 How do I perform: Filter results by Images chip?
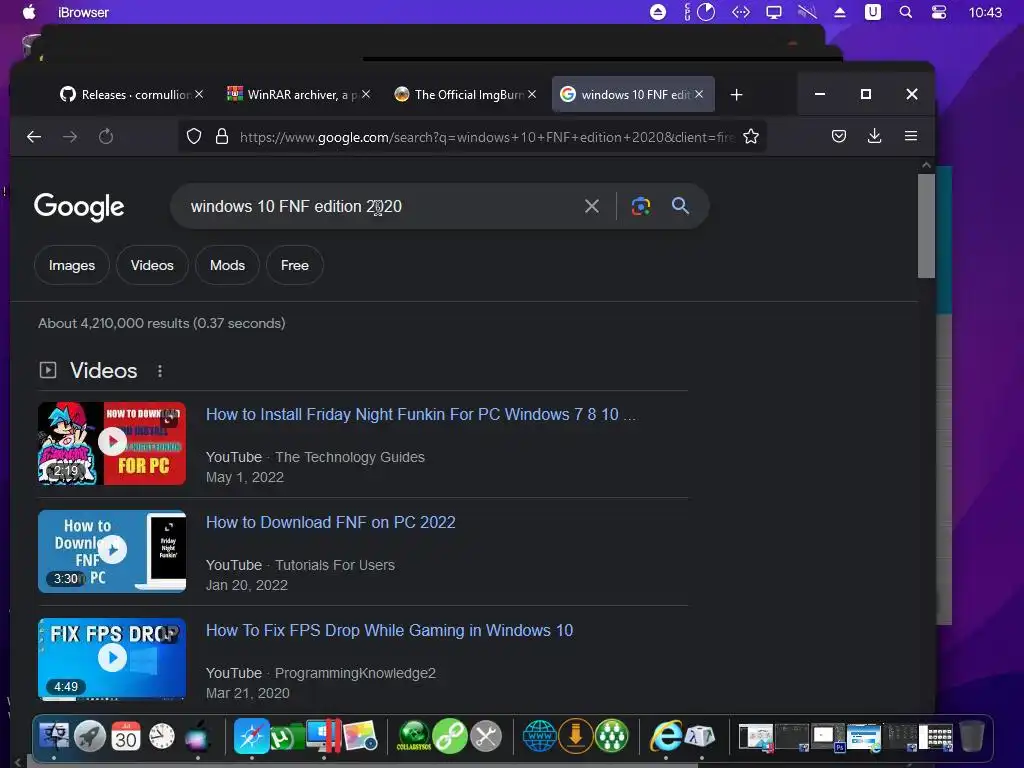(x=72, y=265)
